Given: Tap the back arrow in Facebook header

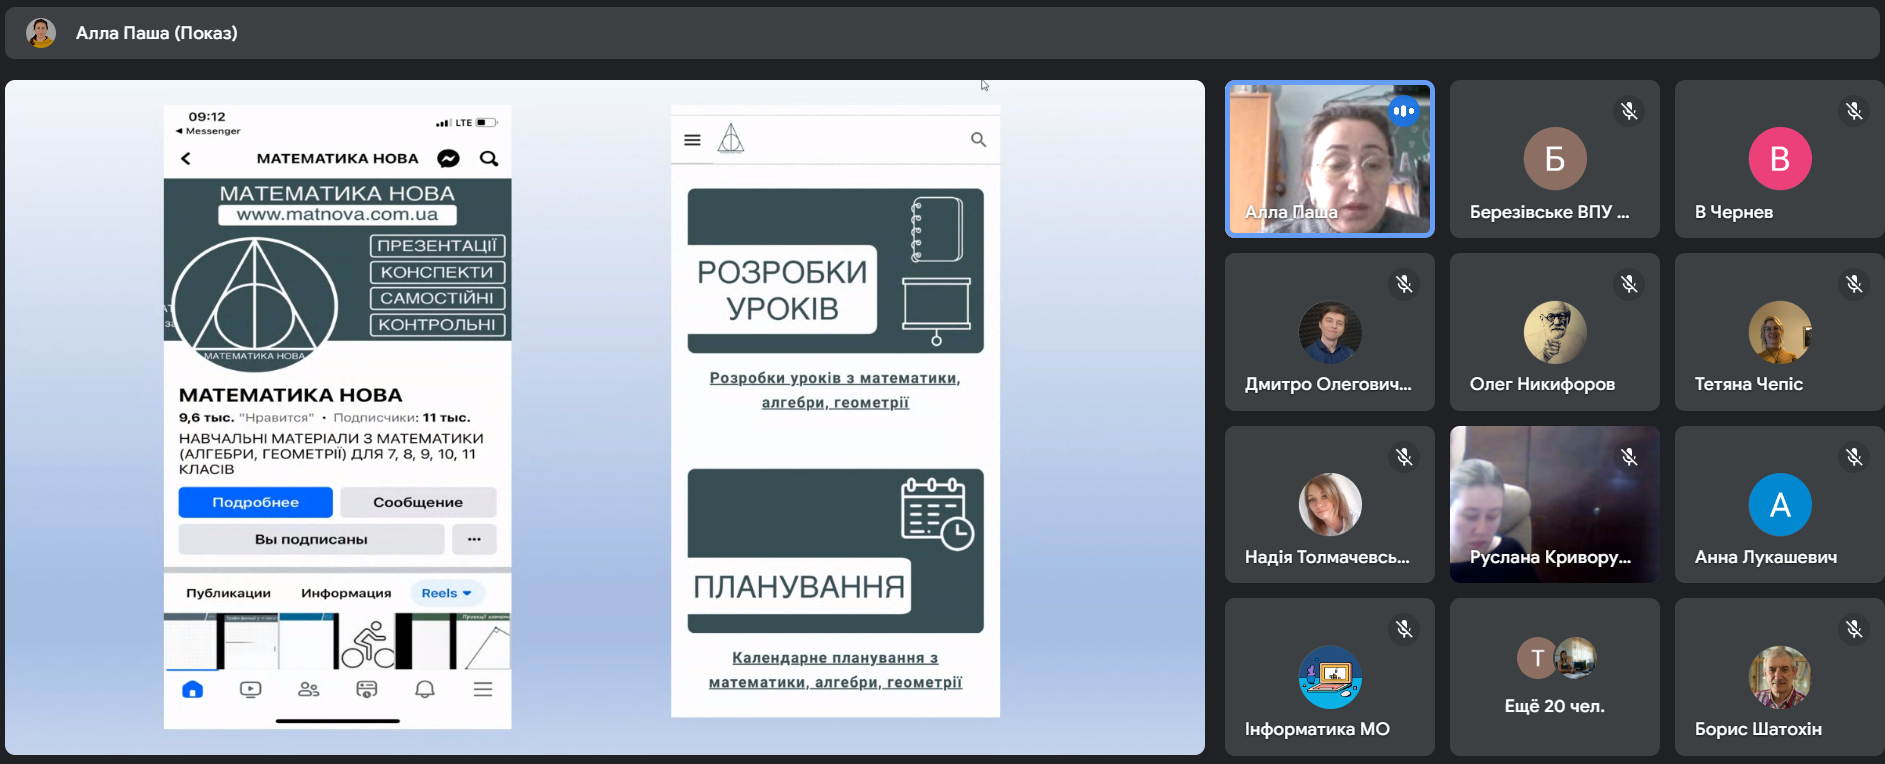Looking at the screenshot, I should [x=186, y=158].
